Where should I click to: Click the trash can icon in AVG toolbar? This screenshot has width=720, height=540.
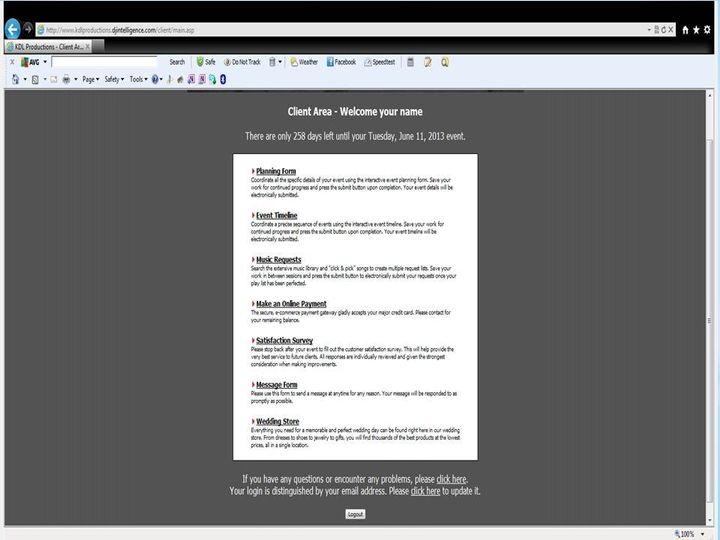pyautogui.click(x=272, y=62)
